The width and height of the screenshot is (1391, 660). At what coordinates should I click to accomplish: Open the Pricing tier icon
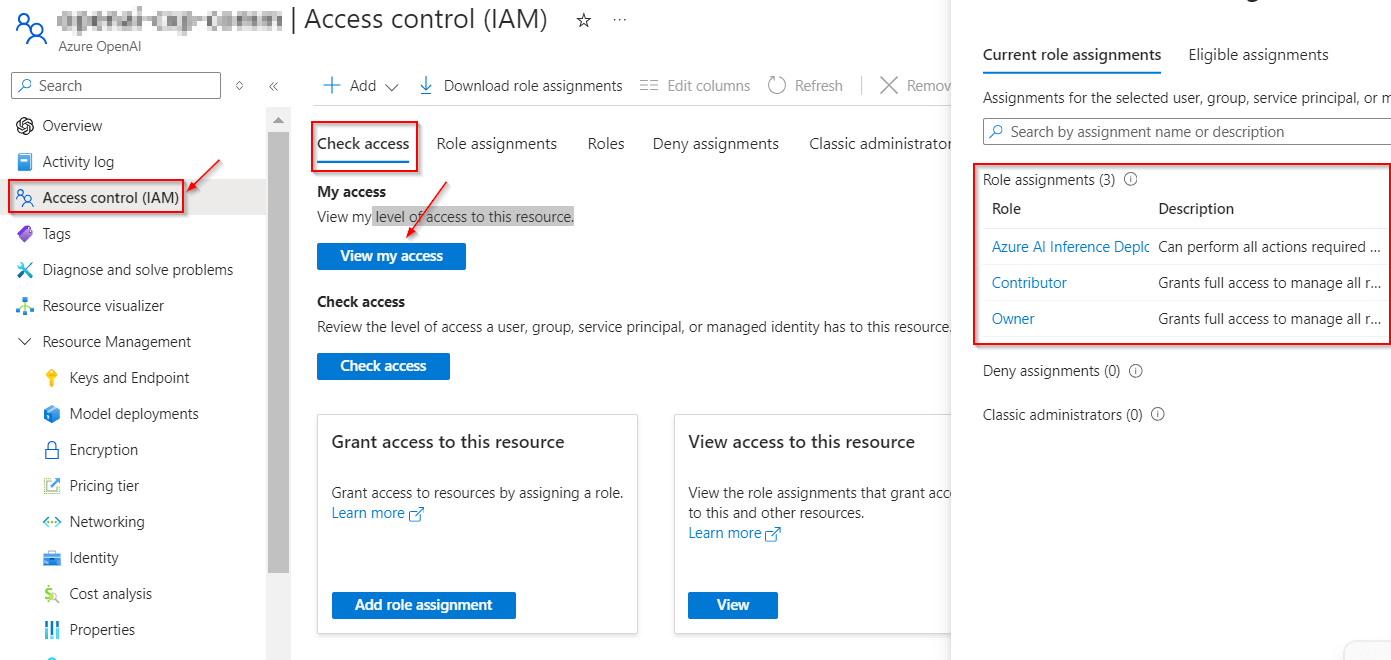pyautogui.click(x=52, y=486)
